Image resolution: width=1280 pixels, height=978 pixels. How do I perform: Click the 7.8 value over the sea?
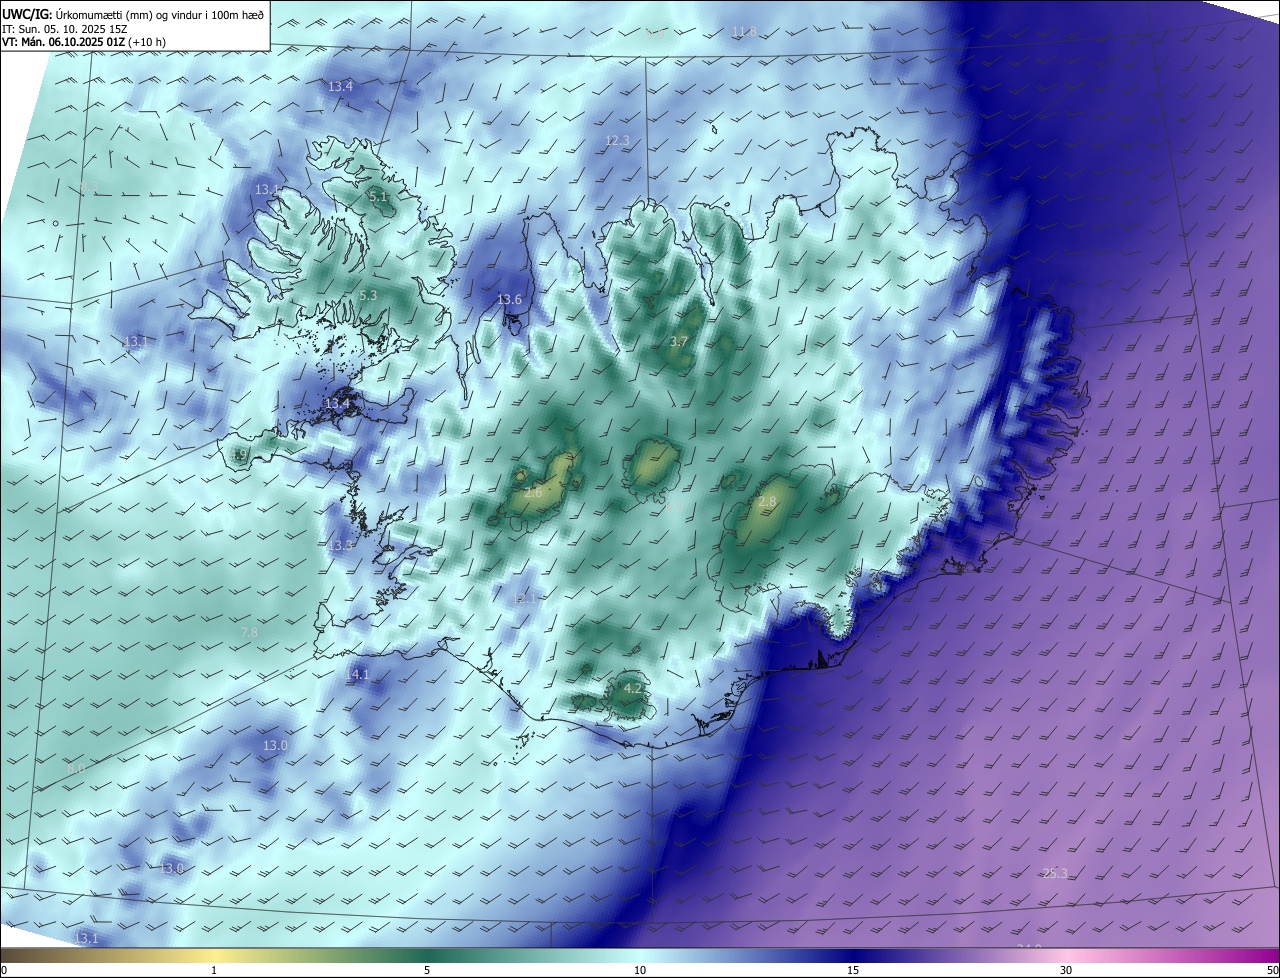[250, 633]
